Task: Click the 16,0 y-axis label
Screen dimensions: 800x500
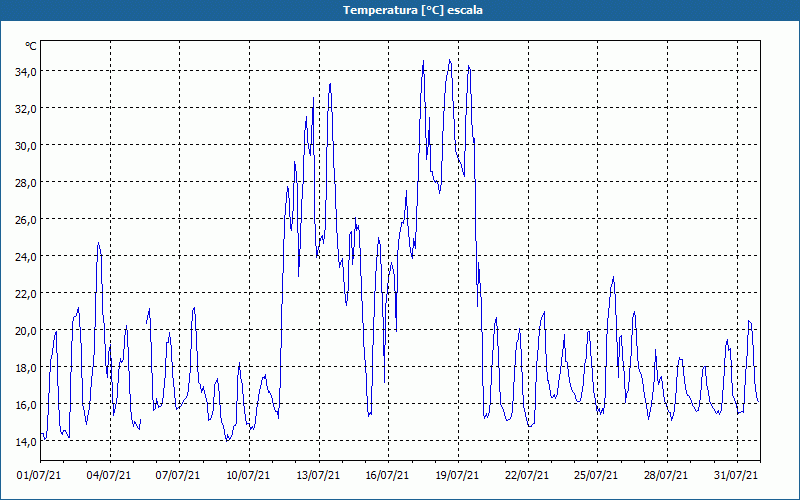Action: click(25, 405)
